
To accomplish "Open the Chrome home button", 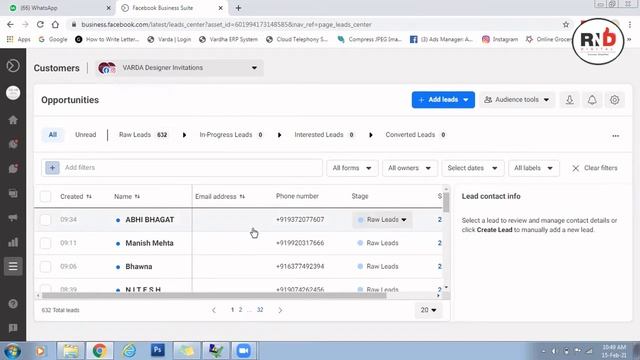I will (55, 24).
